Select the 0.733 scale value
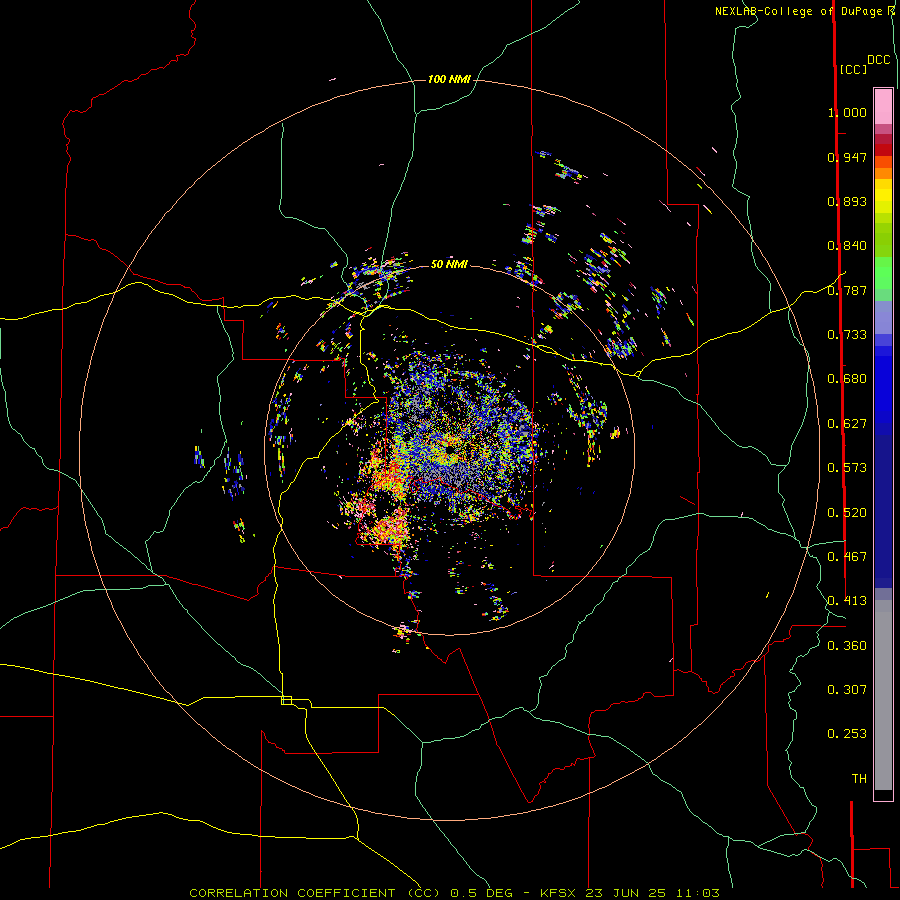 pos(847,335)
